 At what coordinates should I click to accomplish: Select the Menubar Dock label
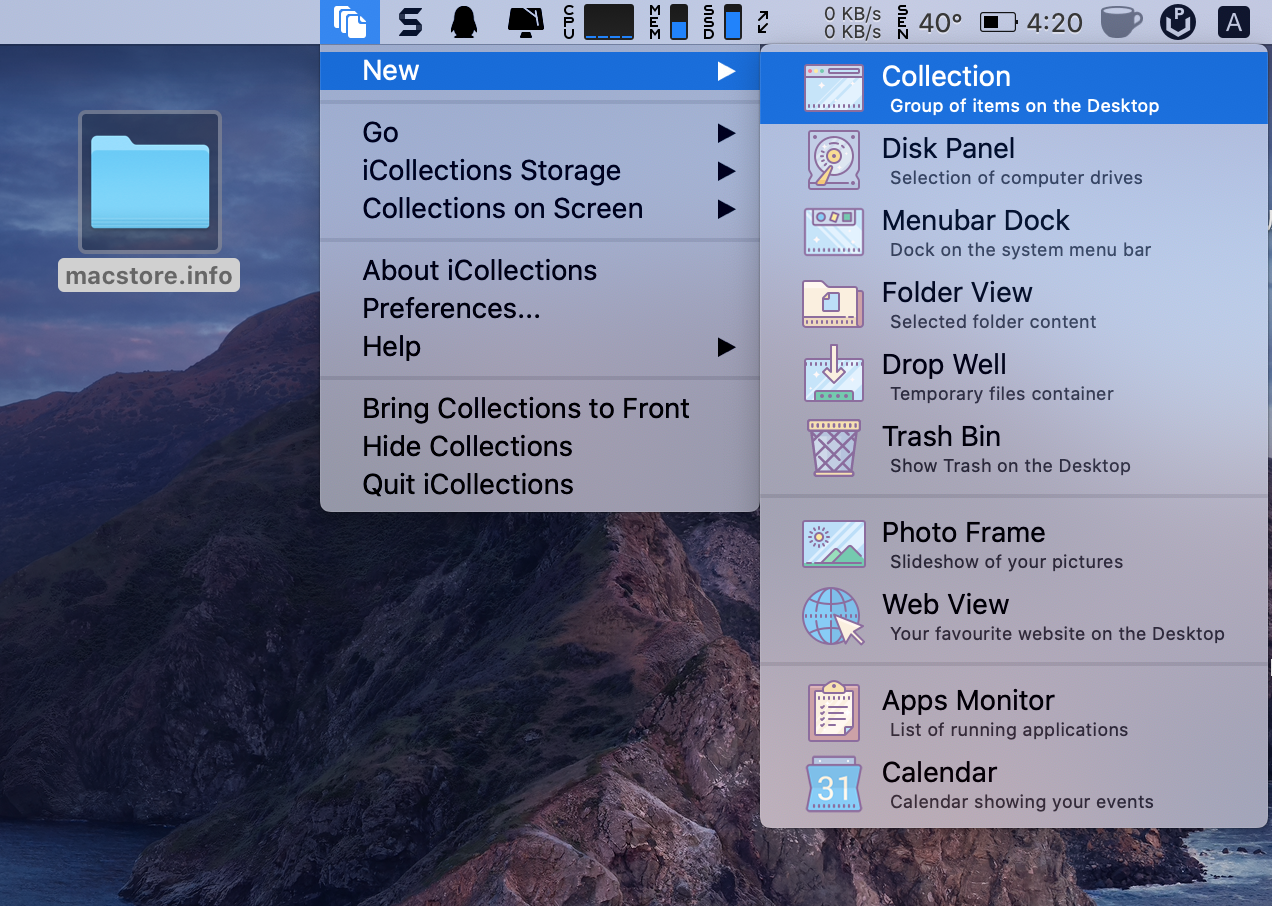pos(976,221)
